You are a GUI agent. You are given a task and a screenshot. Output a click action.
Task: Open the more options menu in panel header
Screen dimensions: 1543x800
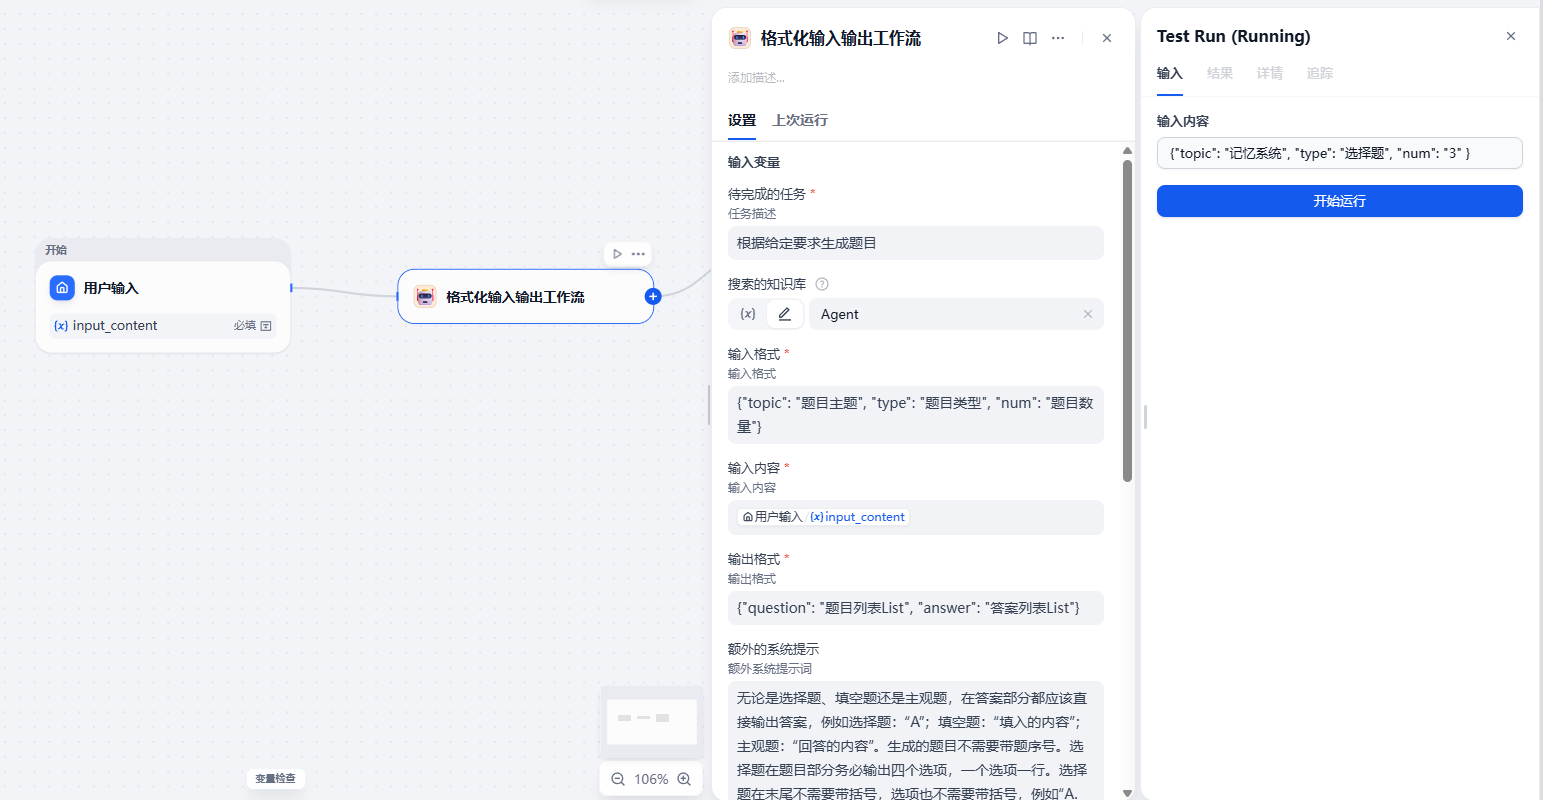tap(1058, 38)
